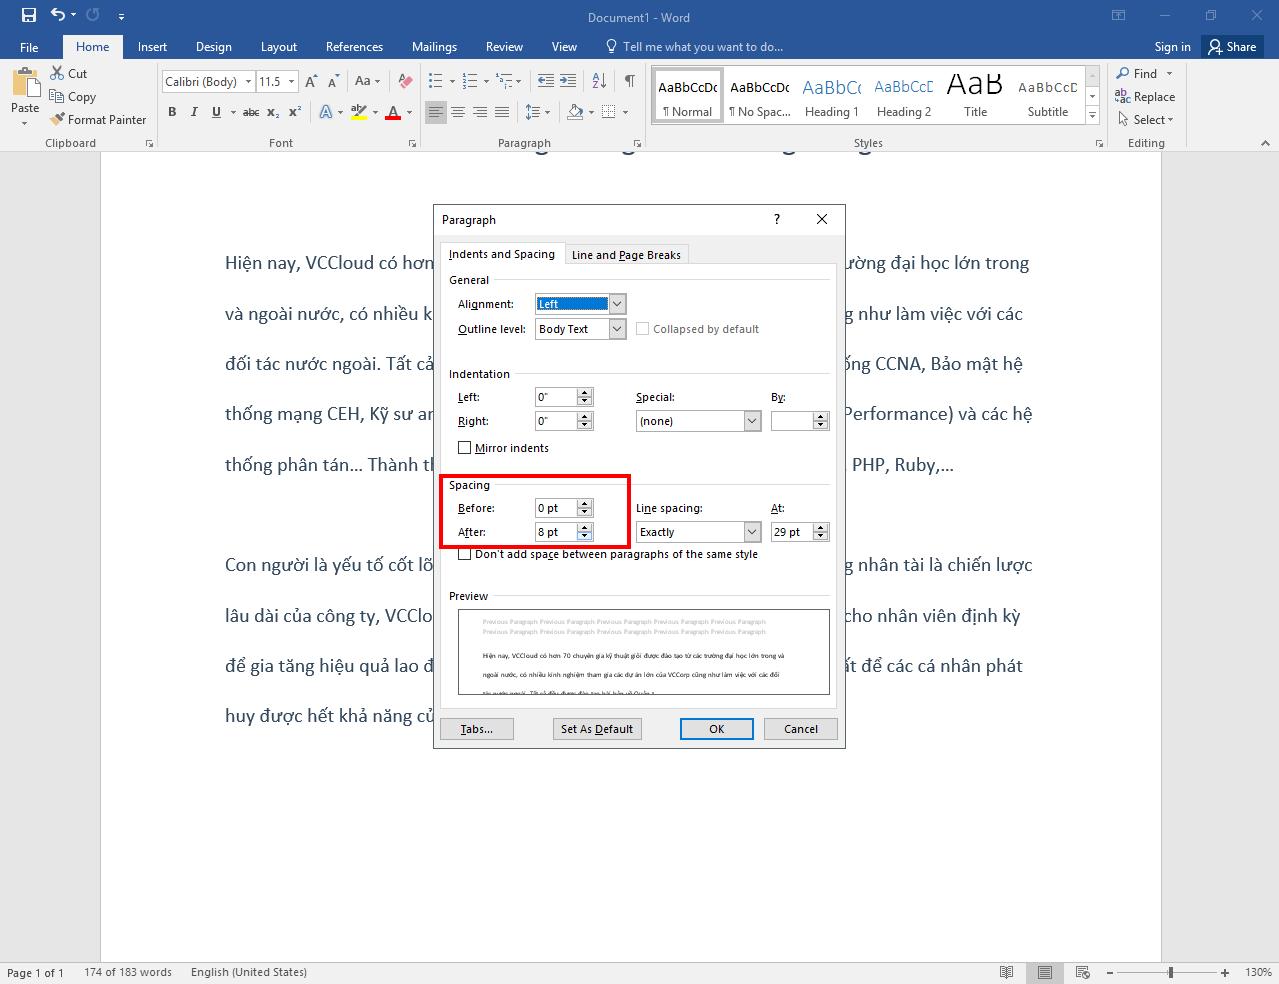Decrease the font size with Shrink Font
The image size is (1279, 984).
333,81
